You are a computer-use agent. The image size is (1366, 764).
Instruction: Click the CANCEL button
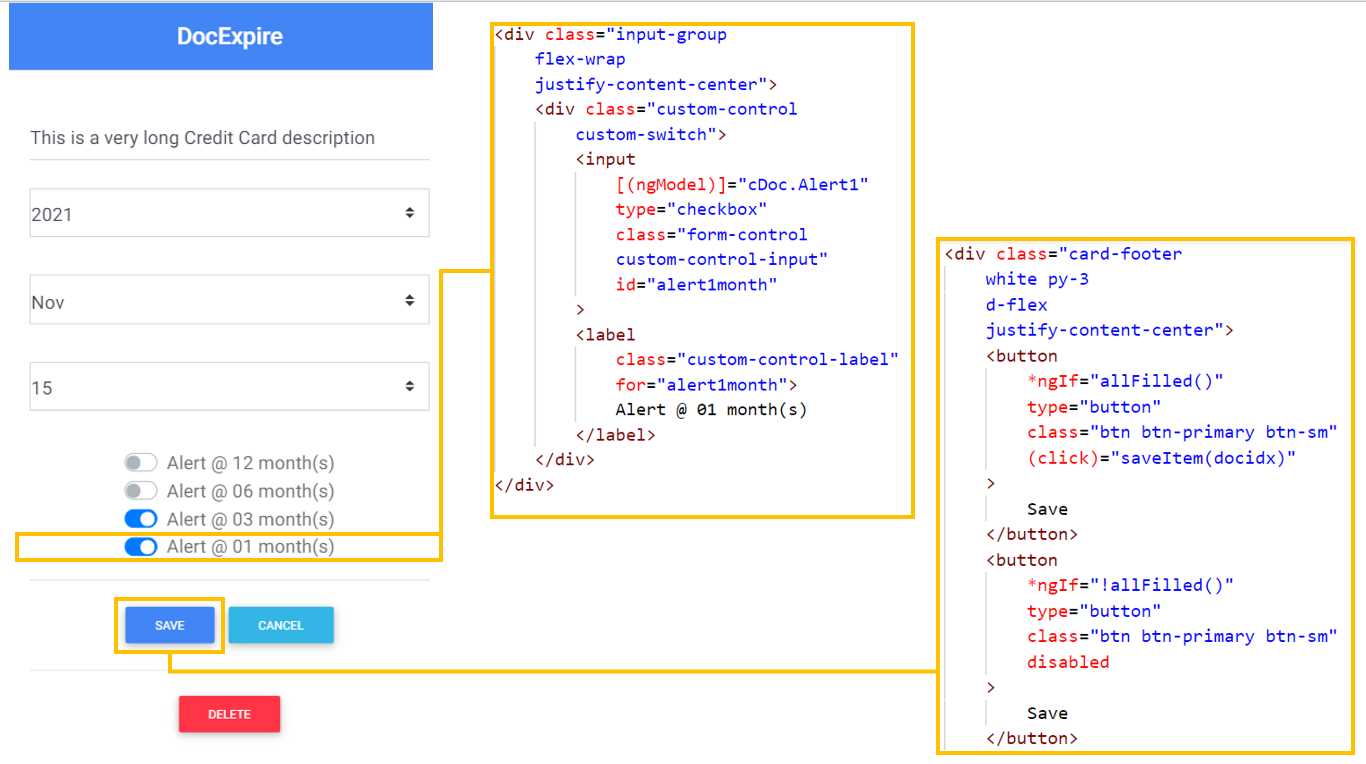coord(281,625)
